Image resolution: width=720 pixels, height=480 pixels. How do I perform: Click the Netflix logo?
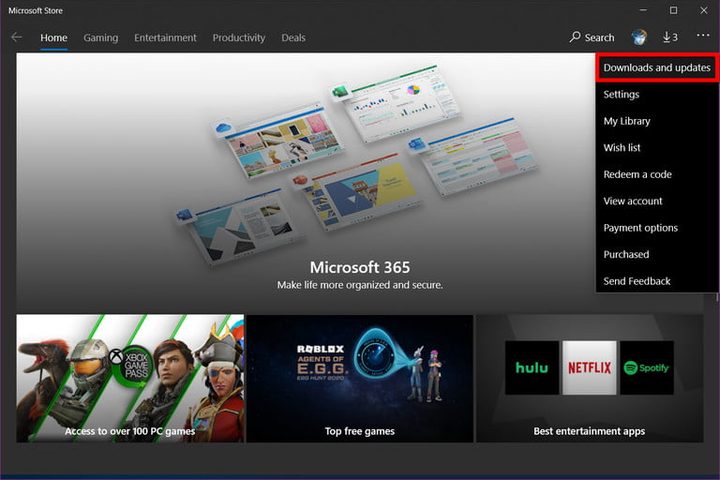click(590, 367)
